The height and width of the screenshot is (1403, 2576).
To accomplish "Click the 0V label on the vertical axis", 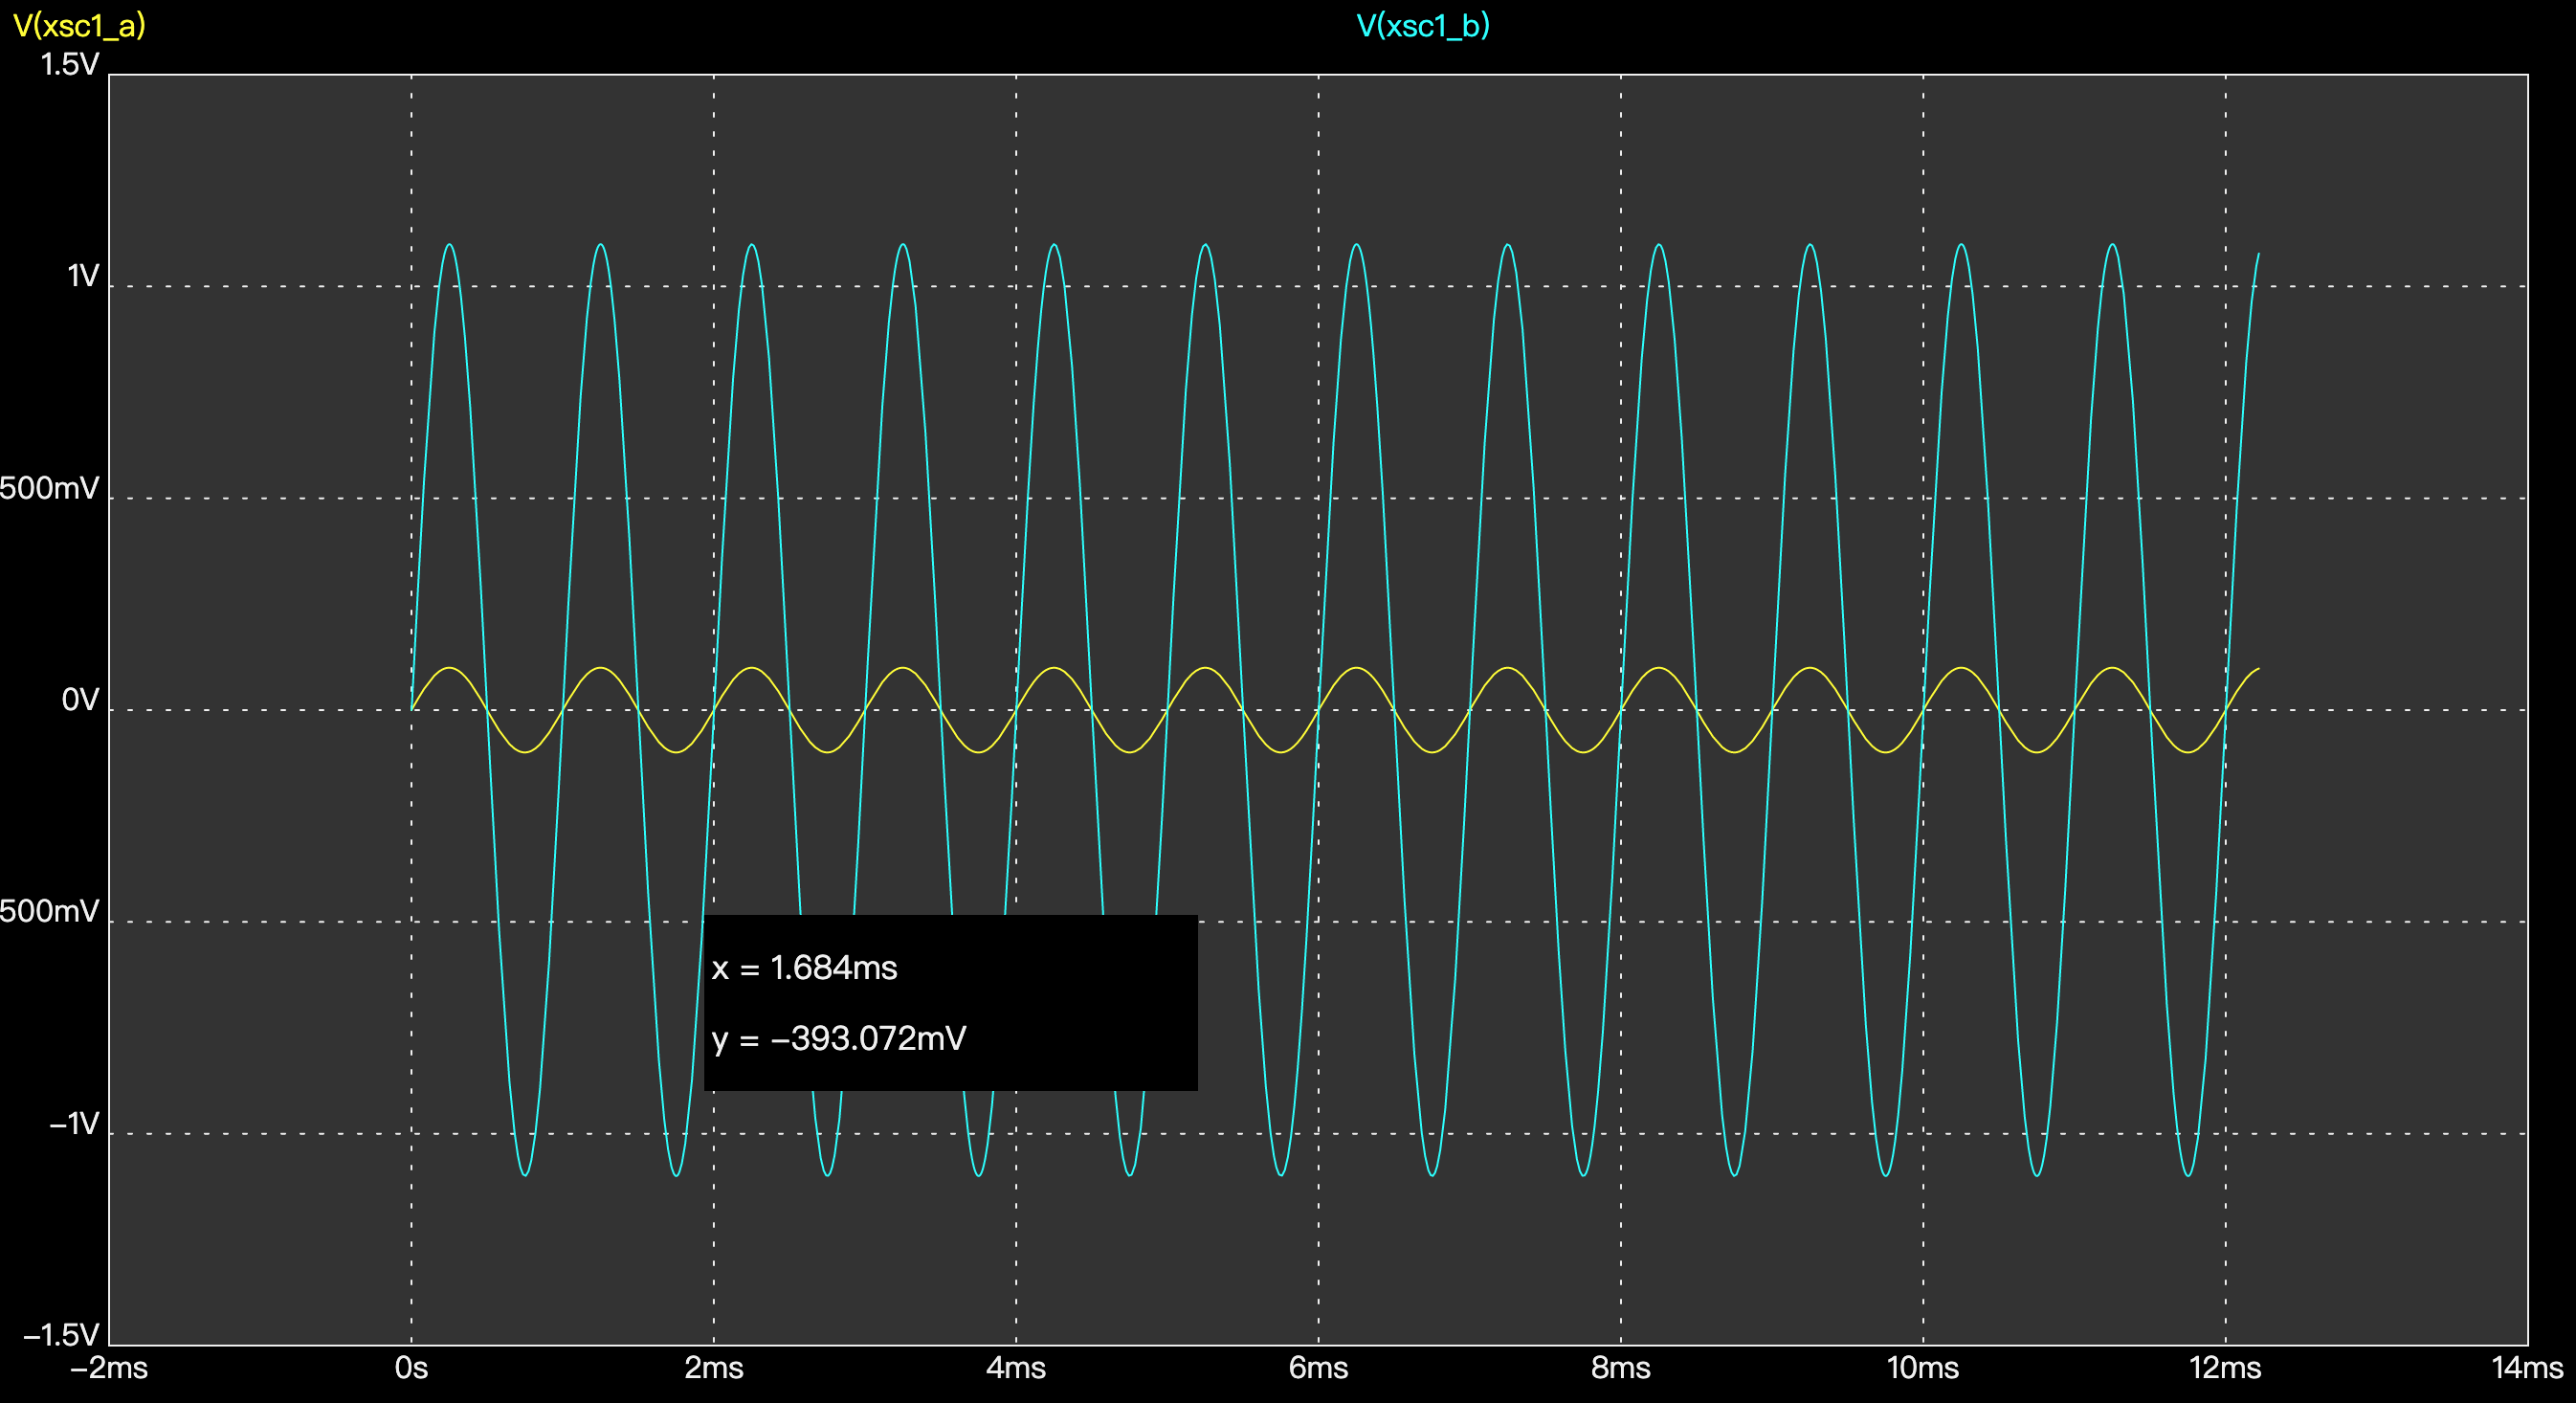I will click(81, 700).
